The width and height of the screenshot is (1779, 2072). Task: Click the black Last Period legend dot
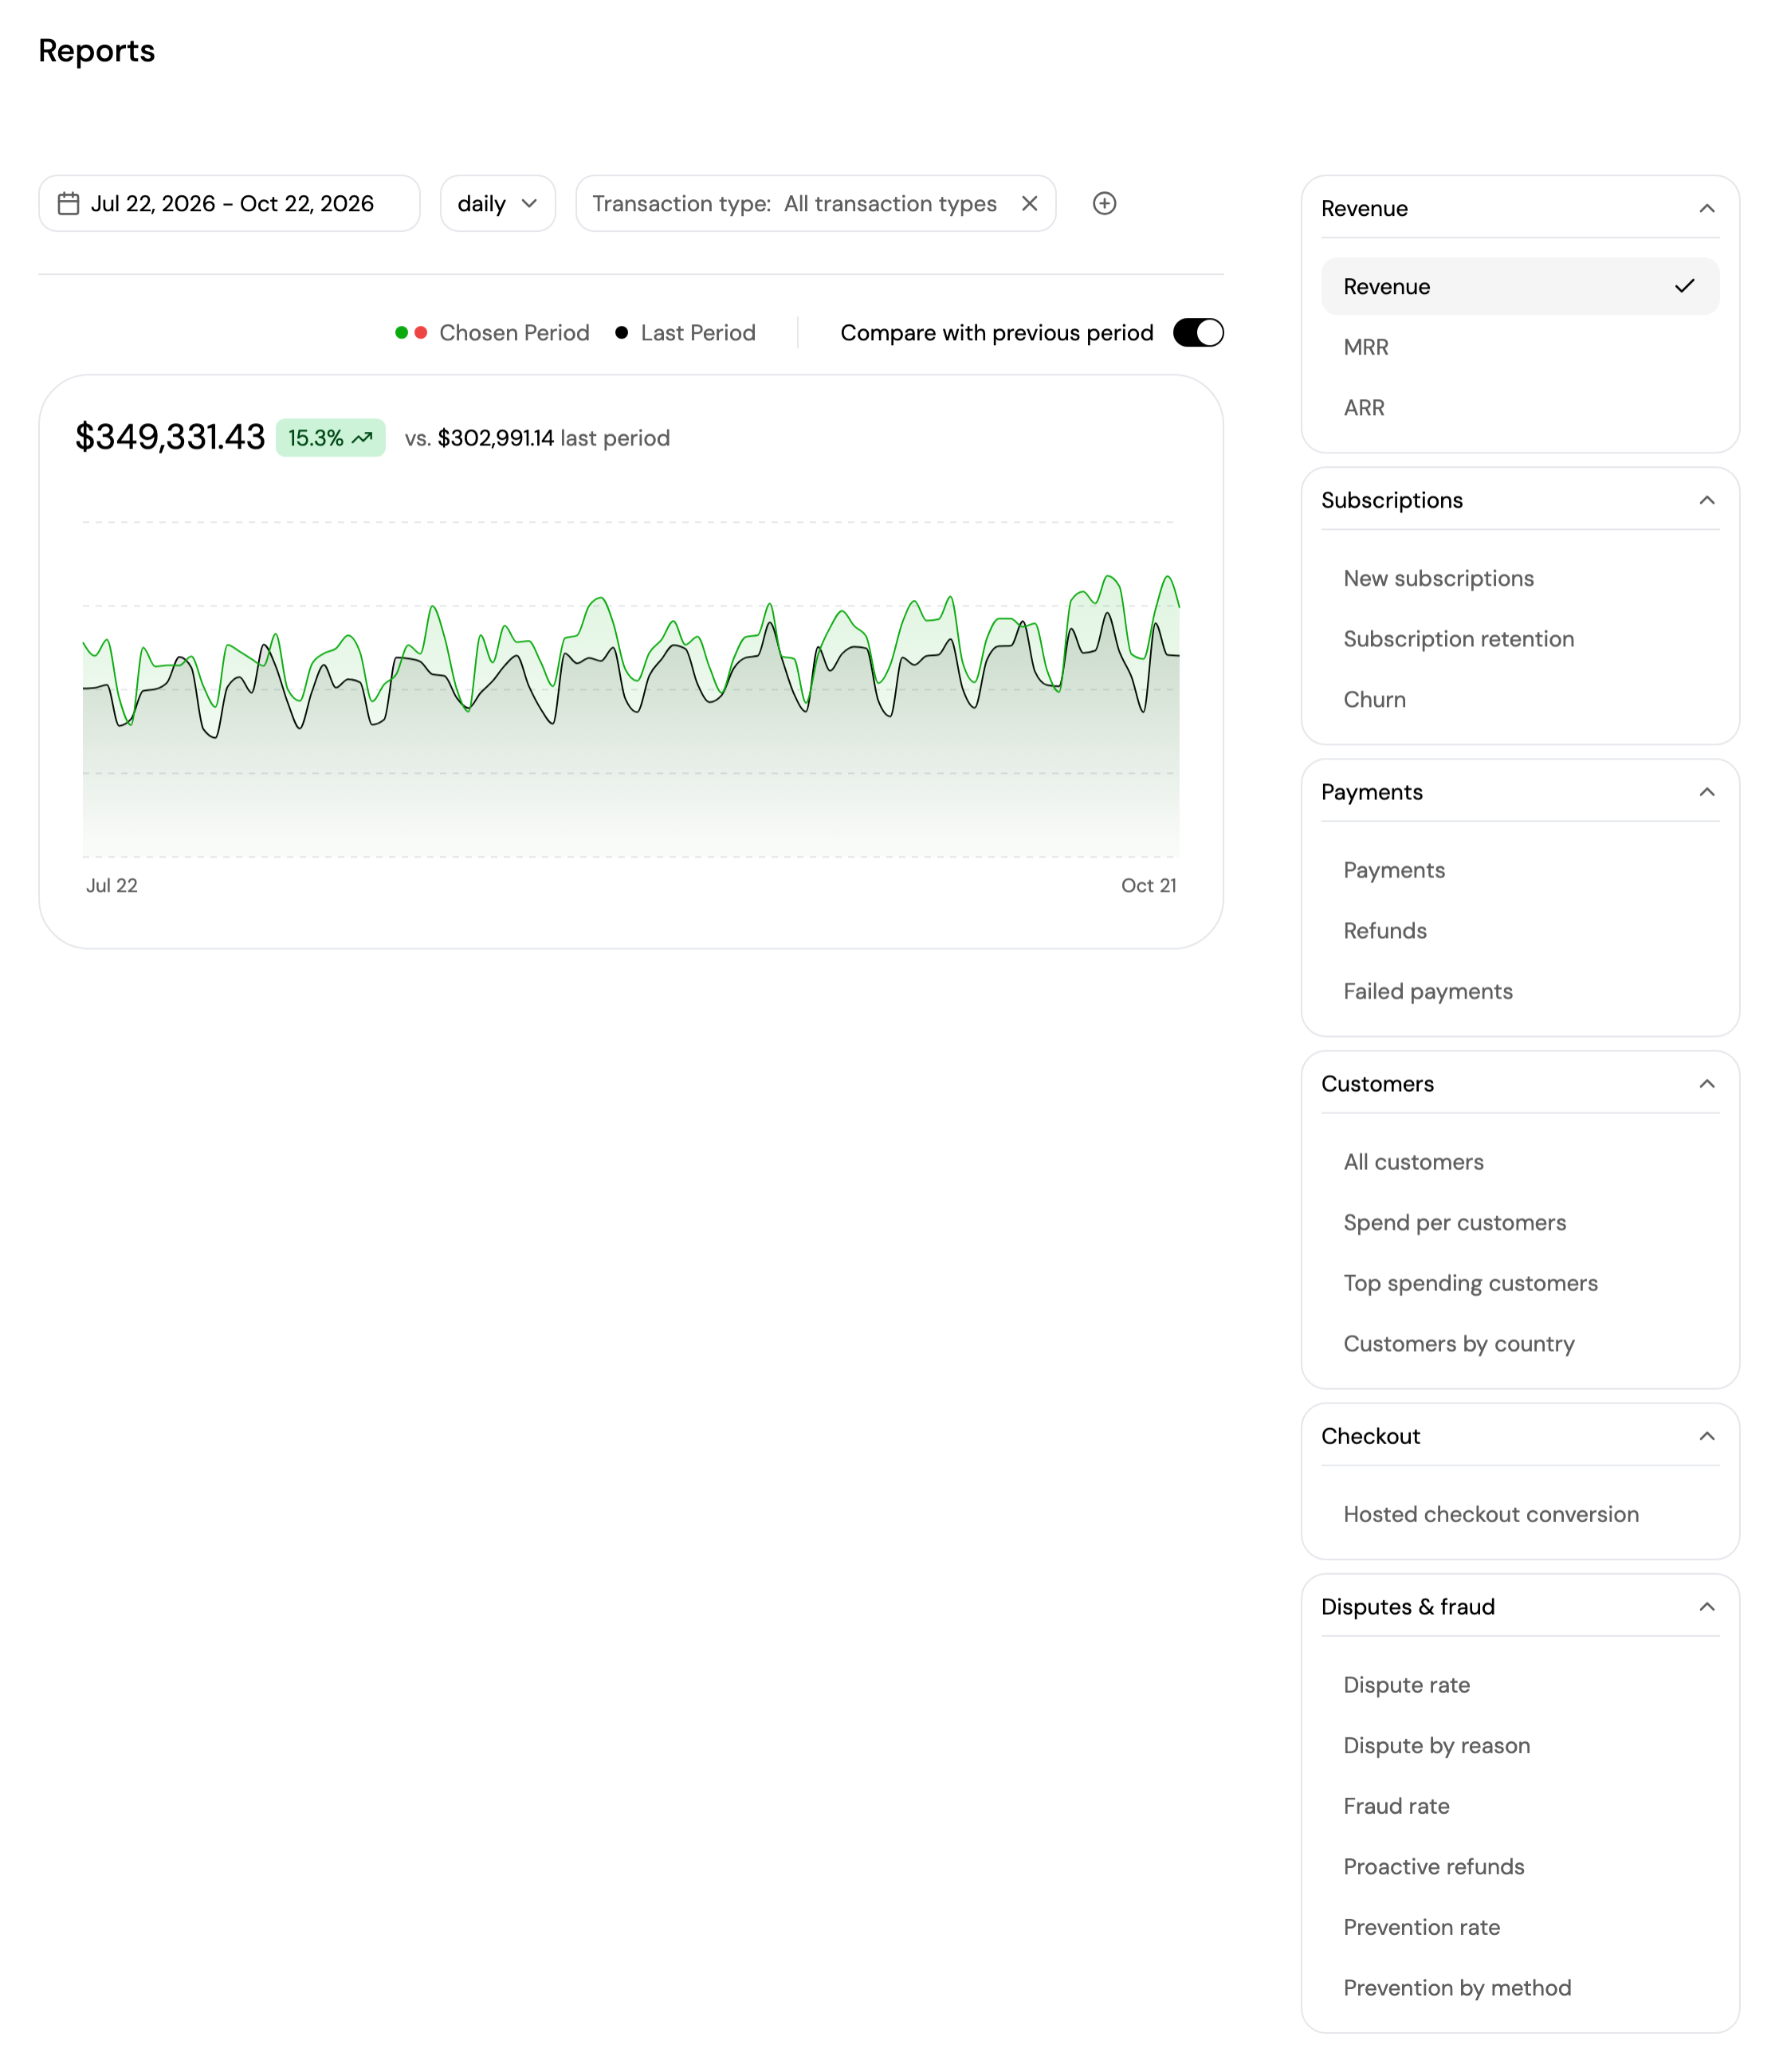621,333
